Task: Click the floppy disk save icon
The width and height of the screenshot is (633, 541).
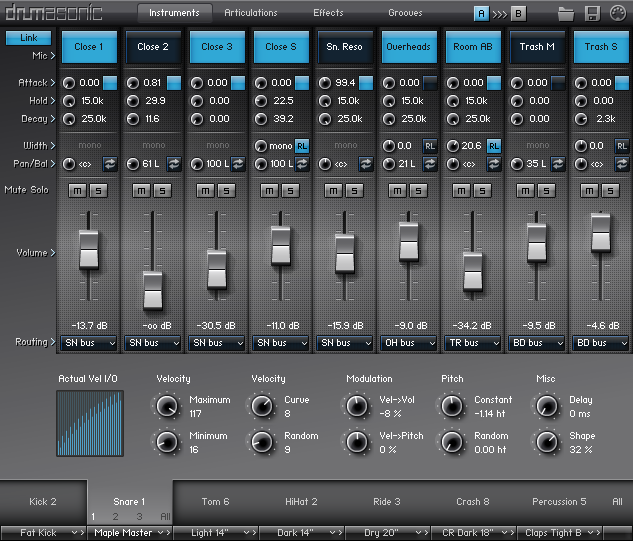Action: coord(592,14)
